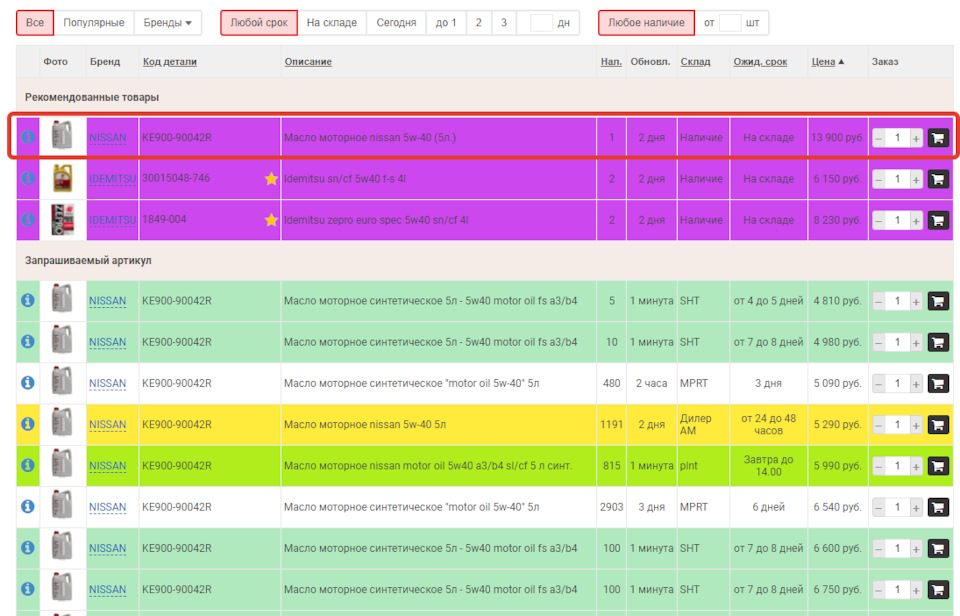Click the cart icon in the 4 980 руб. row
This screenshot has height=616, width=960.
tap(938, 342)
